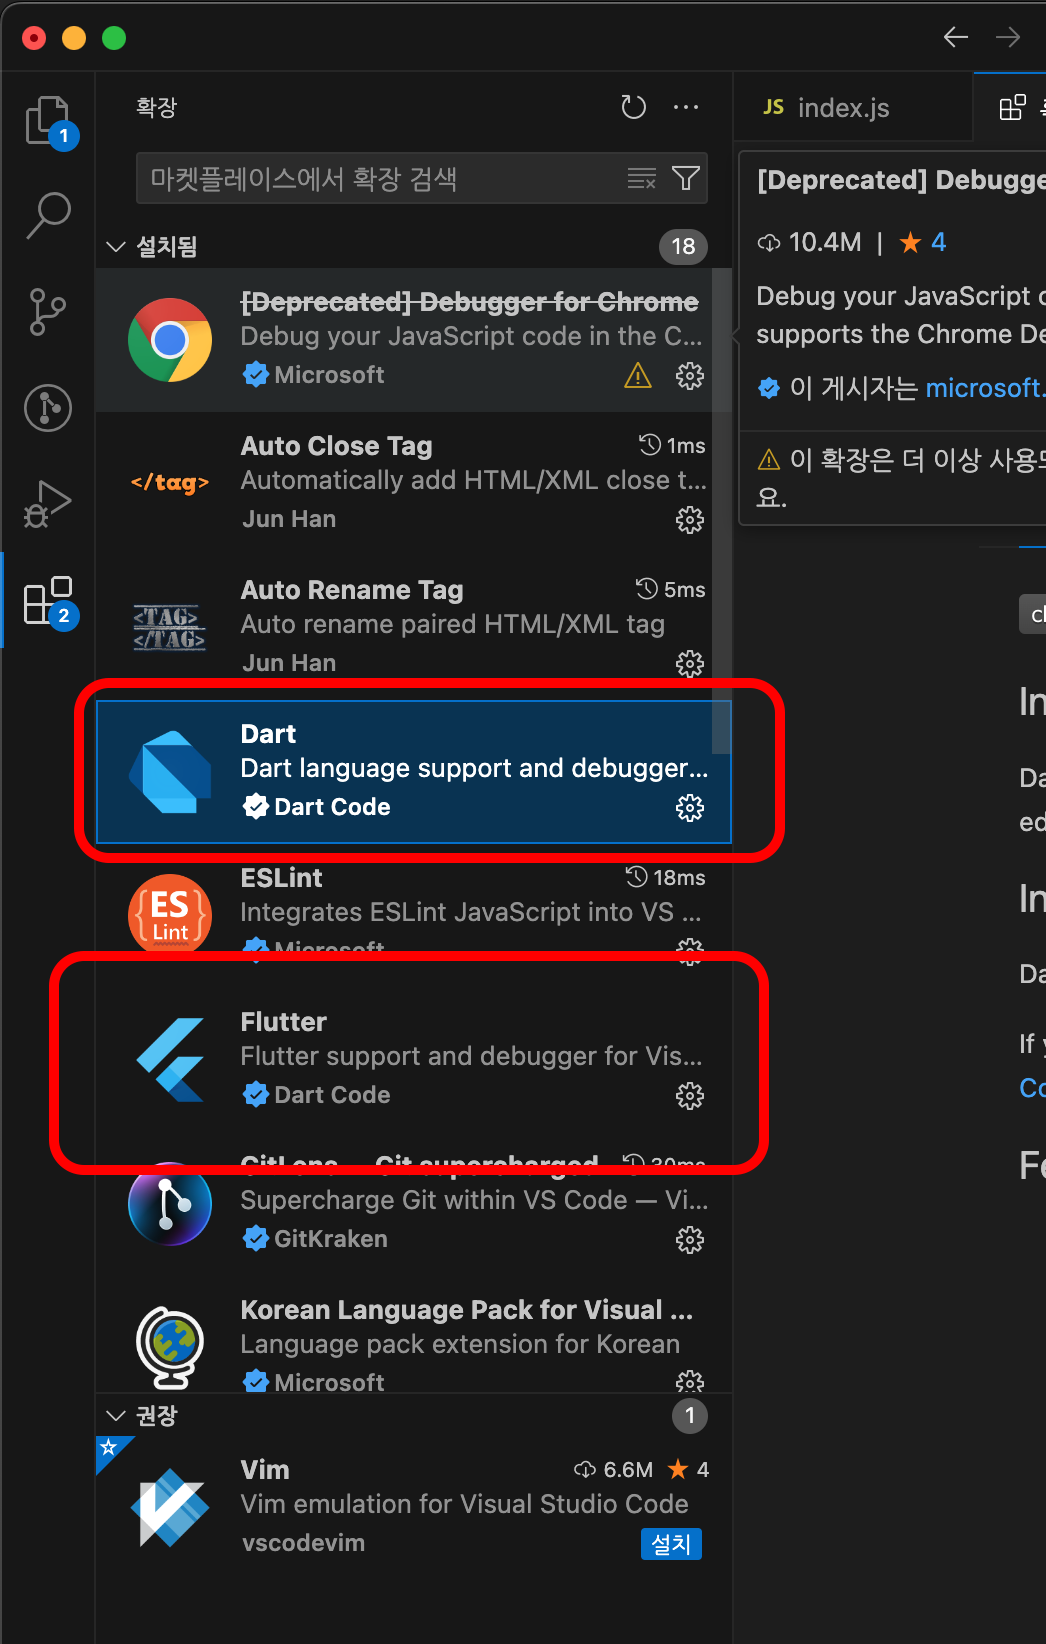The height and width of the screenshot is (1644, 1046).
Task: Click the vscodevim publisher name
Action: (303, 1543)
